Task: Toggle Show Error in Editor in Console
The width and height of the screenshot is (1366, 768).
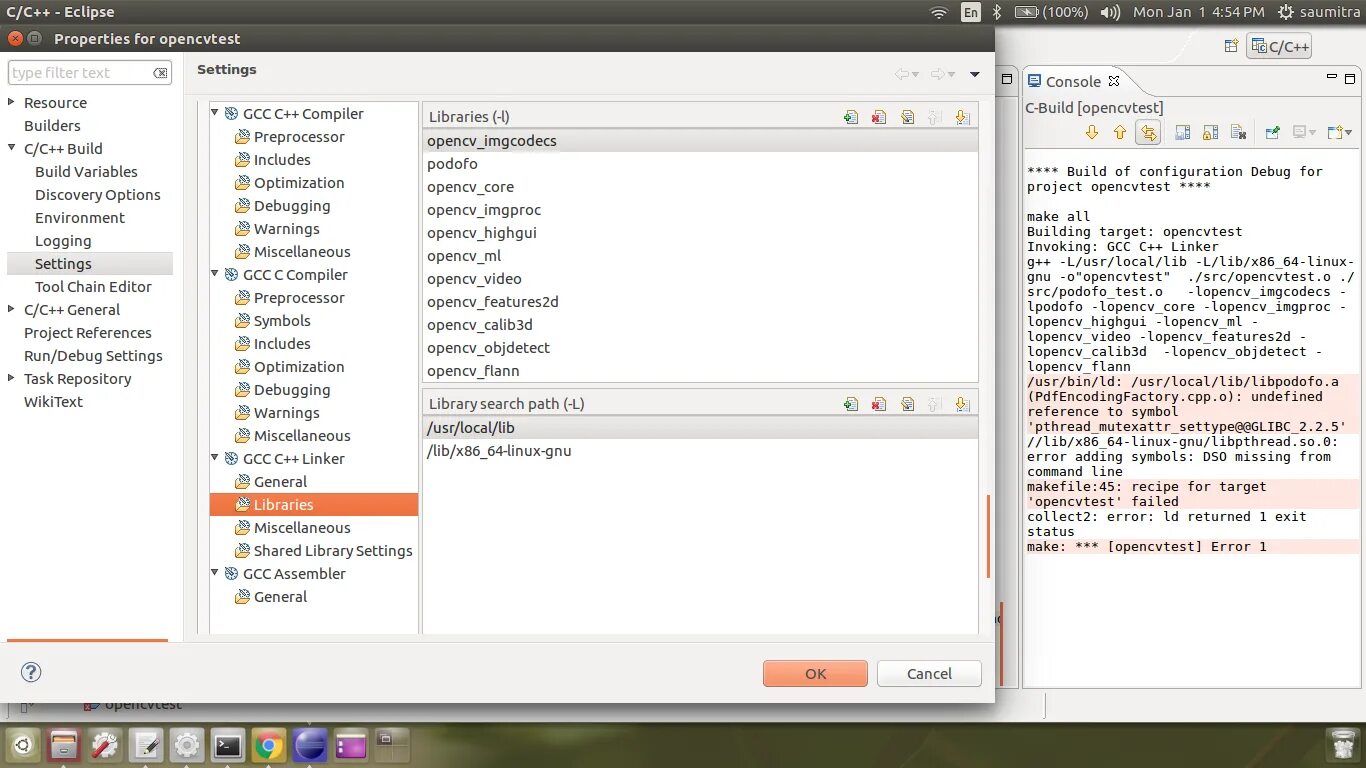Action: 1148,132
